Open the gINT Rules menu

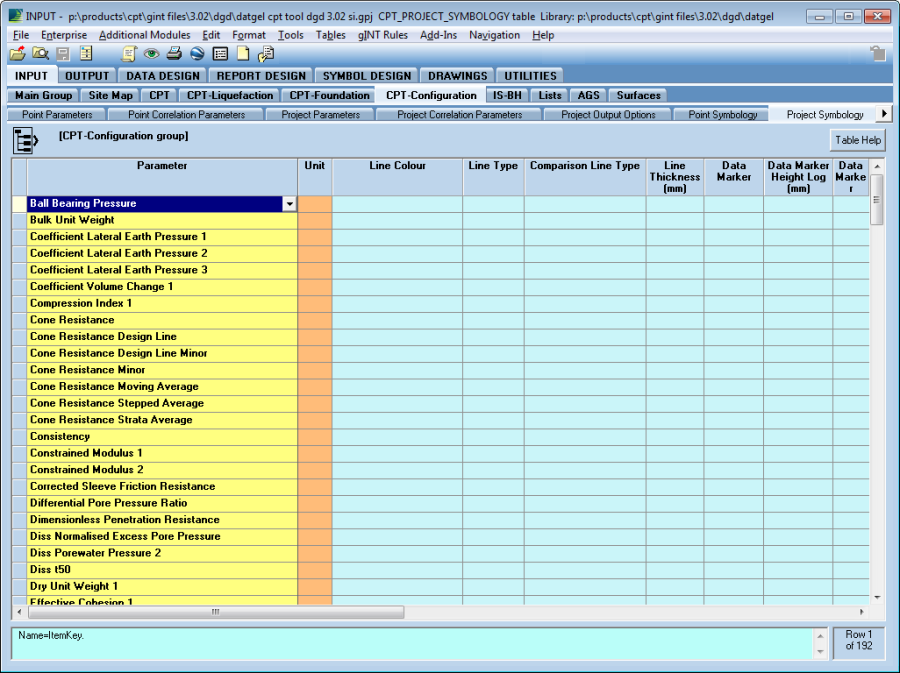pos(383,35)
